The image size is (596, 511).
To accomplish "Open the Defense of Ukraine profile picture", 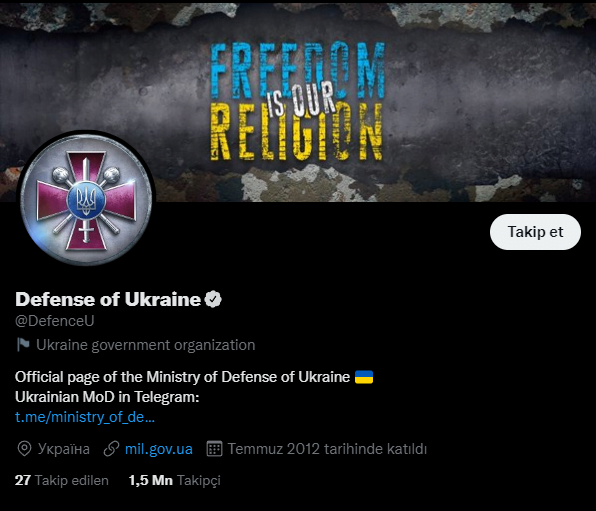I will point(86,198).
